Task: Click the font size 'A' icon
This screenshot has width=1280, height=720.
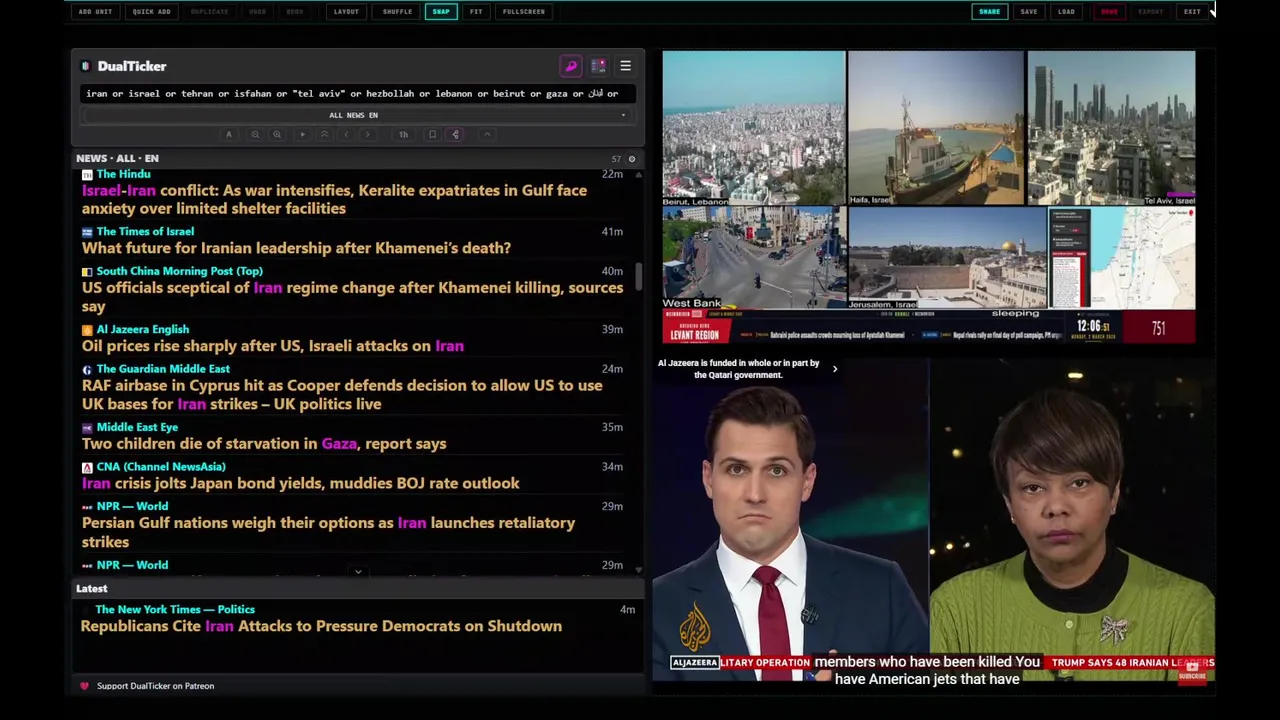Action: click(229, 134)
